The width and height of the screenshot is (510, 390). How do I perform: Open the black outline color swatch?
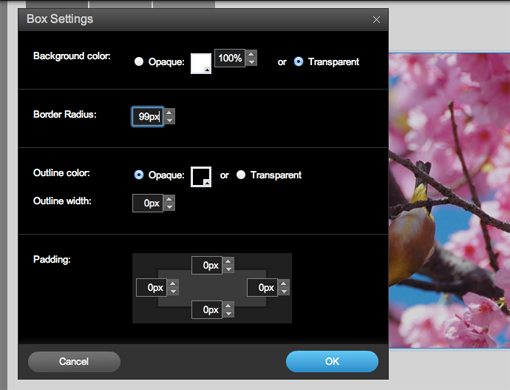(x=201, y=177)
